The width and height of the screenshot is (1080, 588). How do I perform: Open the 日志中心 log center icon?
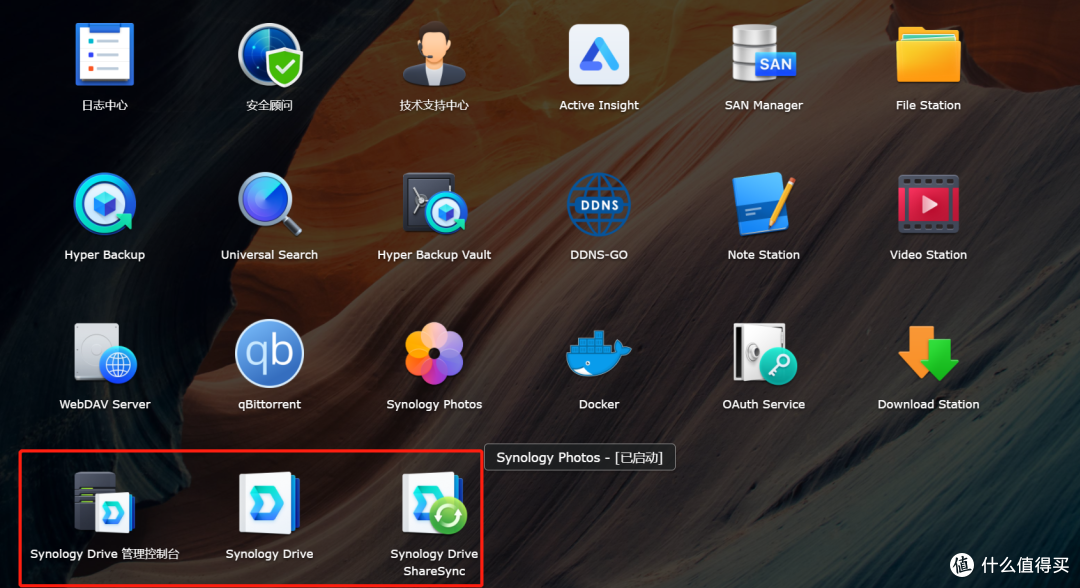(x=105, y=54)
